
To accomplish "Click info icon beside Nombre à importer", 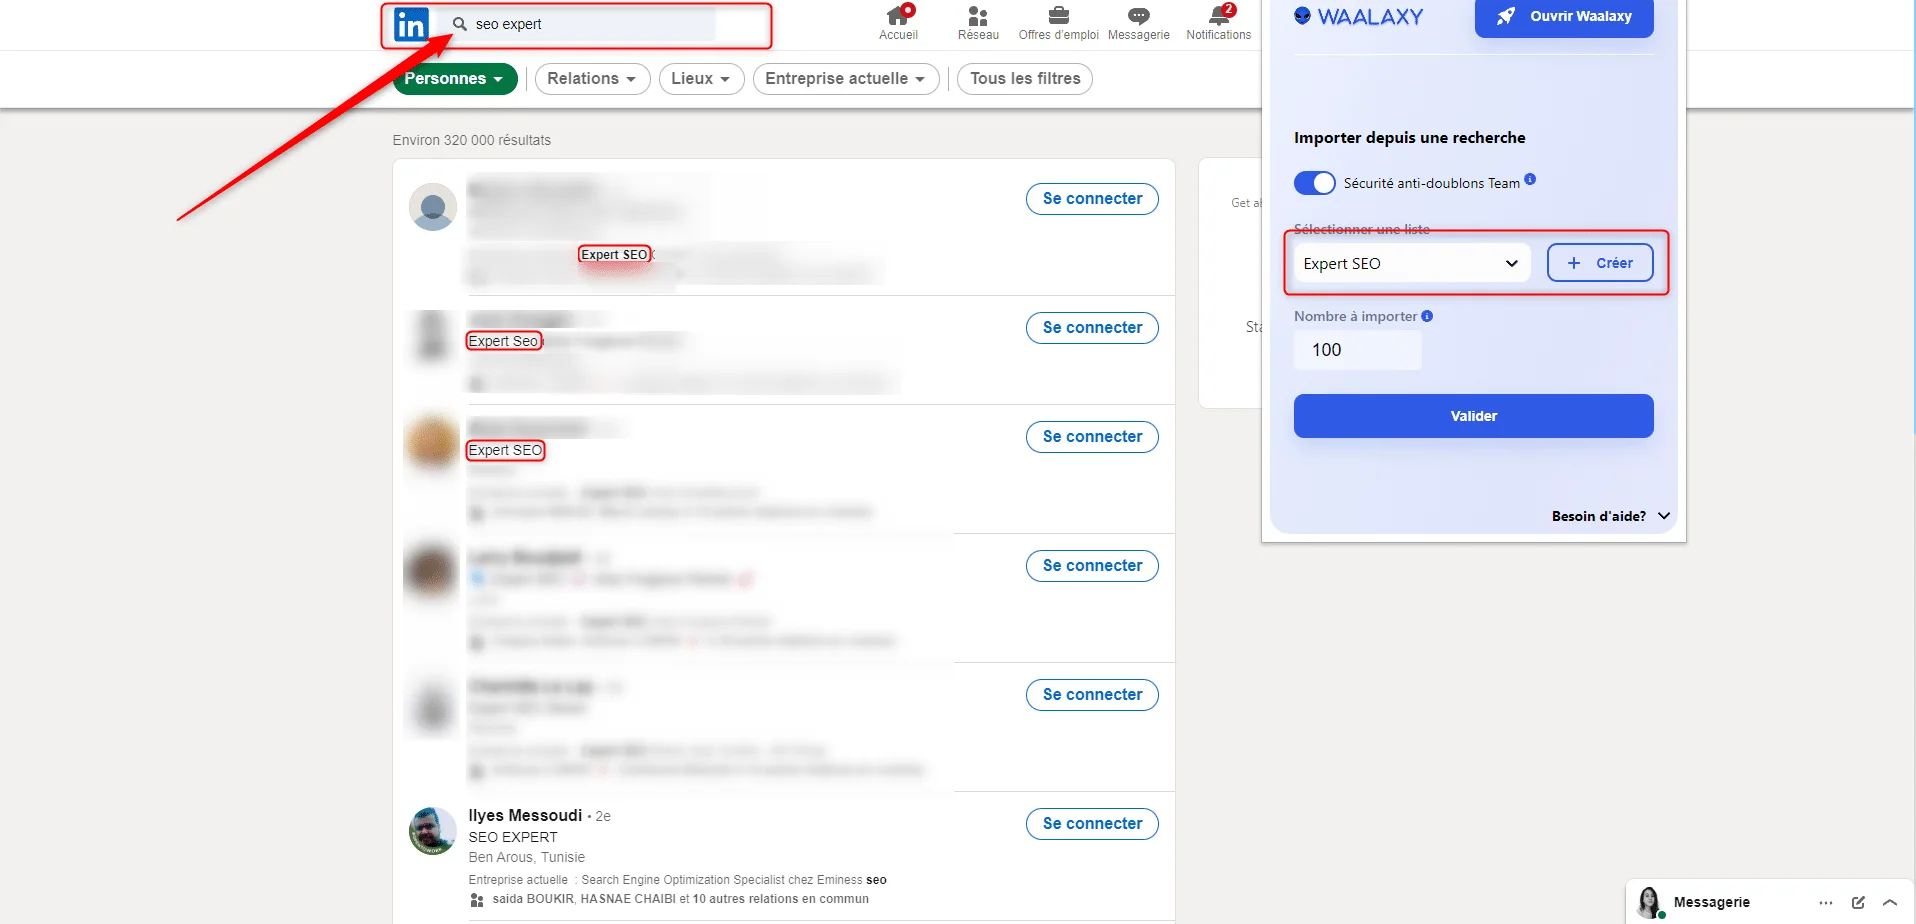I will tap(1427, 316).
